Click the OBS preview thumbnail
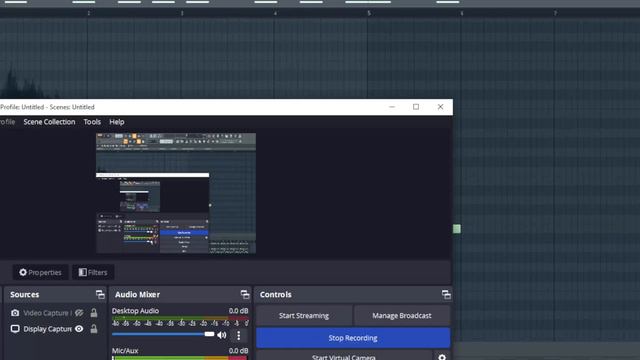This screenshot has height=360, width=640. coord(176,193)
